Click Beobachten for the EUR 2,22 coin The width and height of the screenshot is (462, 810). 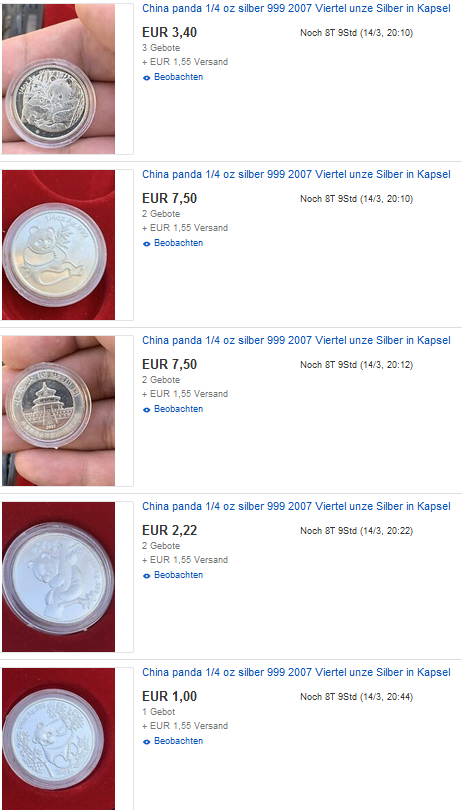coord(178,574)
